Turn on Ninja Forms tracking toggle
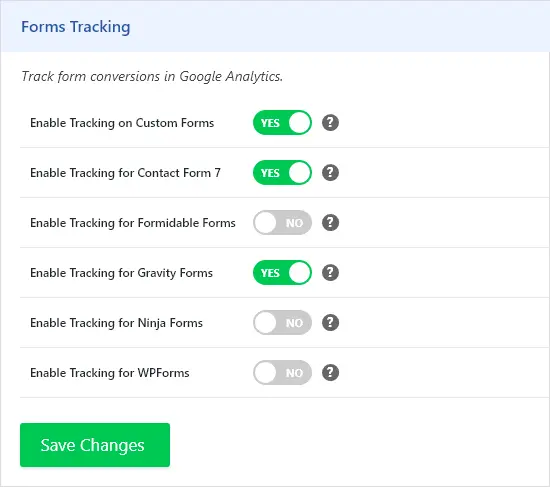 (282, 322)
